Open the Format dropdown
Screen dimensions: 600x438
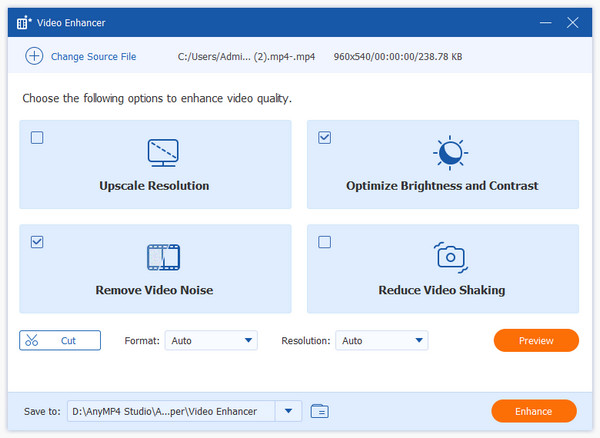tap(210, 341)
